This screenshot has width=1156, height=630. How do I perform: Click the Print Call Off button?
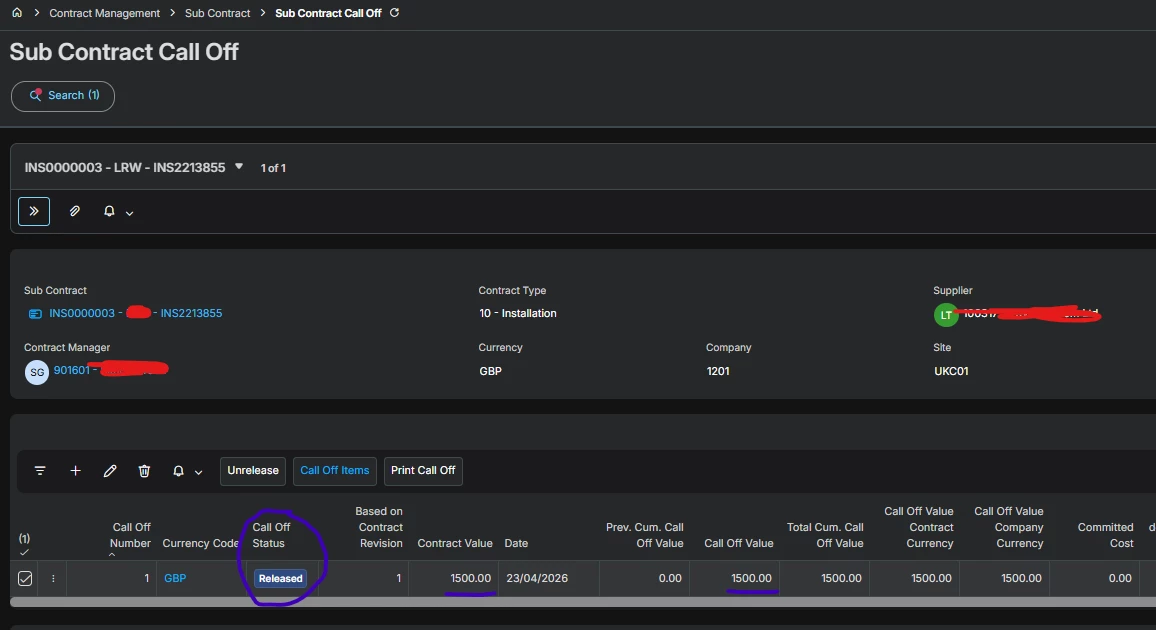pyautogui.click(x=423, y=471)
